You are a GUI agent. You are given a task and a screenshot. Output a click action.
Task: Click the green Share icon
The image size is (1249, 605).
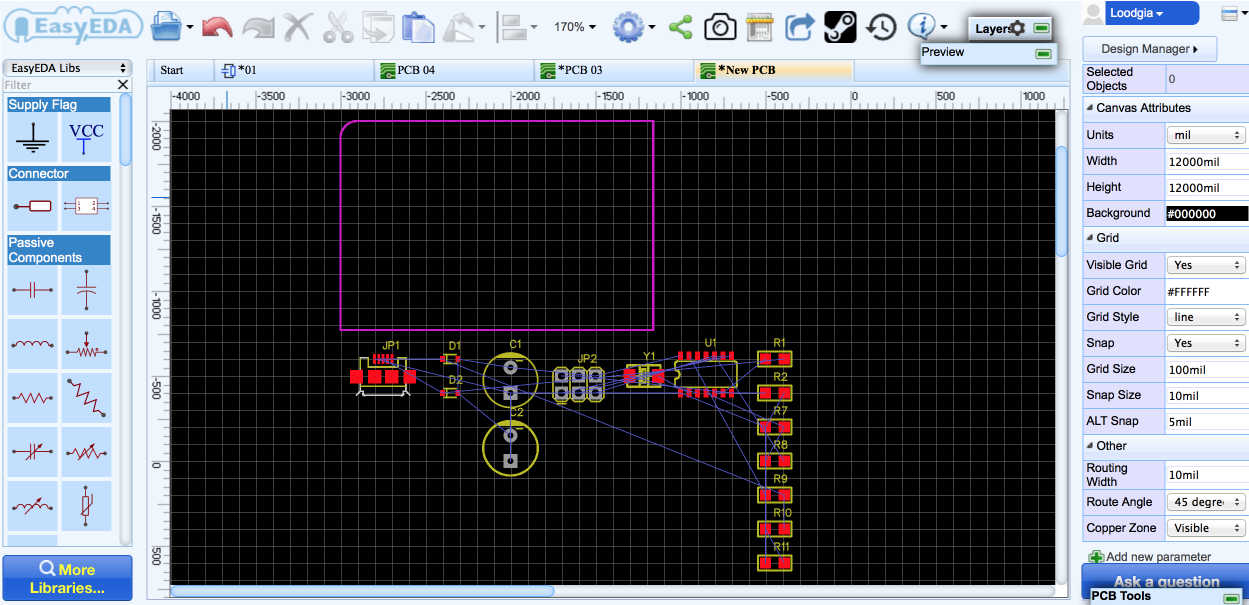pyautogui.click(x=681, y=27)
